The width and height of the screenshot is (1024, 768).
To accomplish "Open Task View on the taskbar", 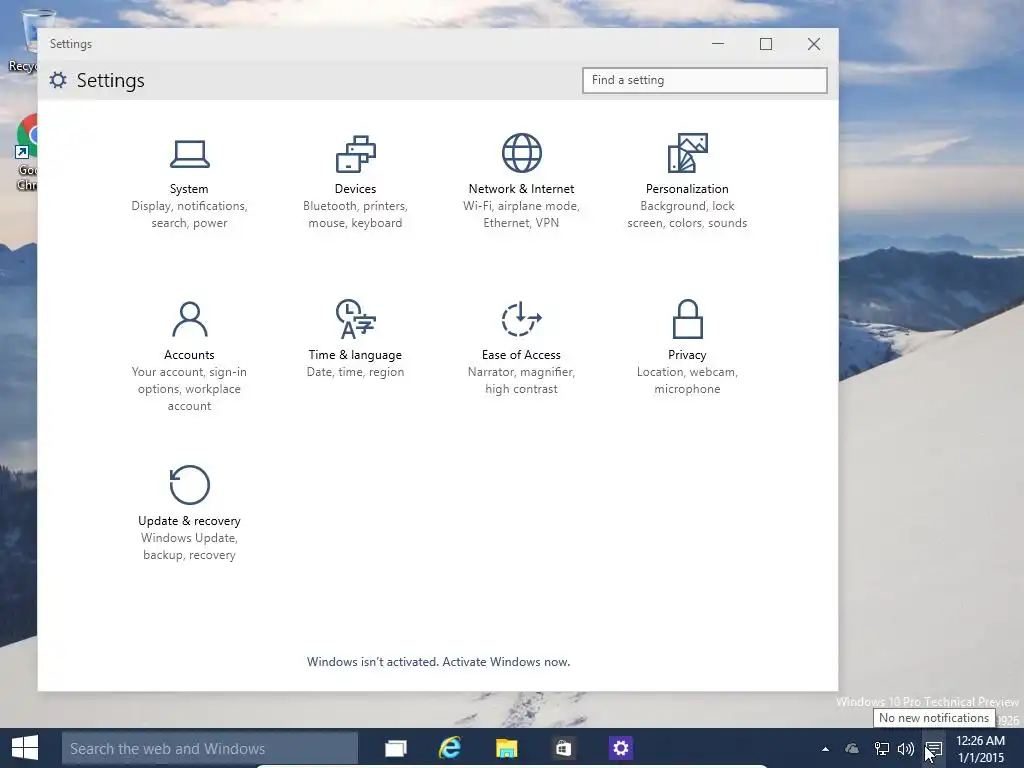I will (x=396, y=748).
